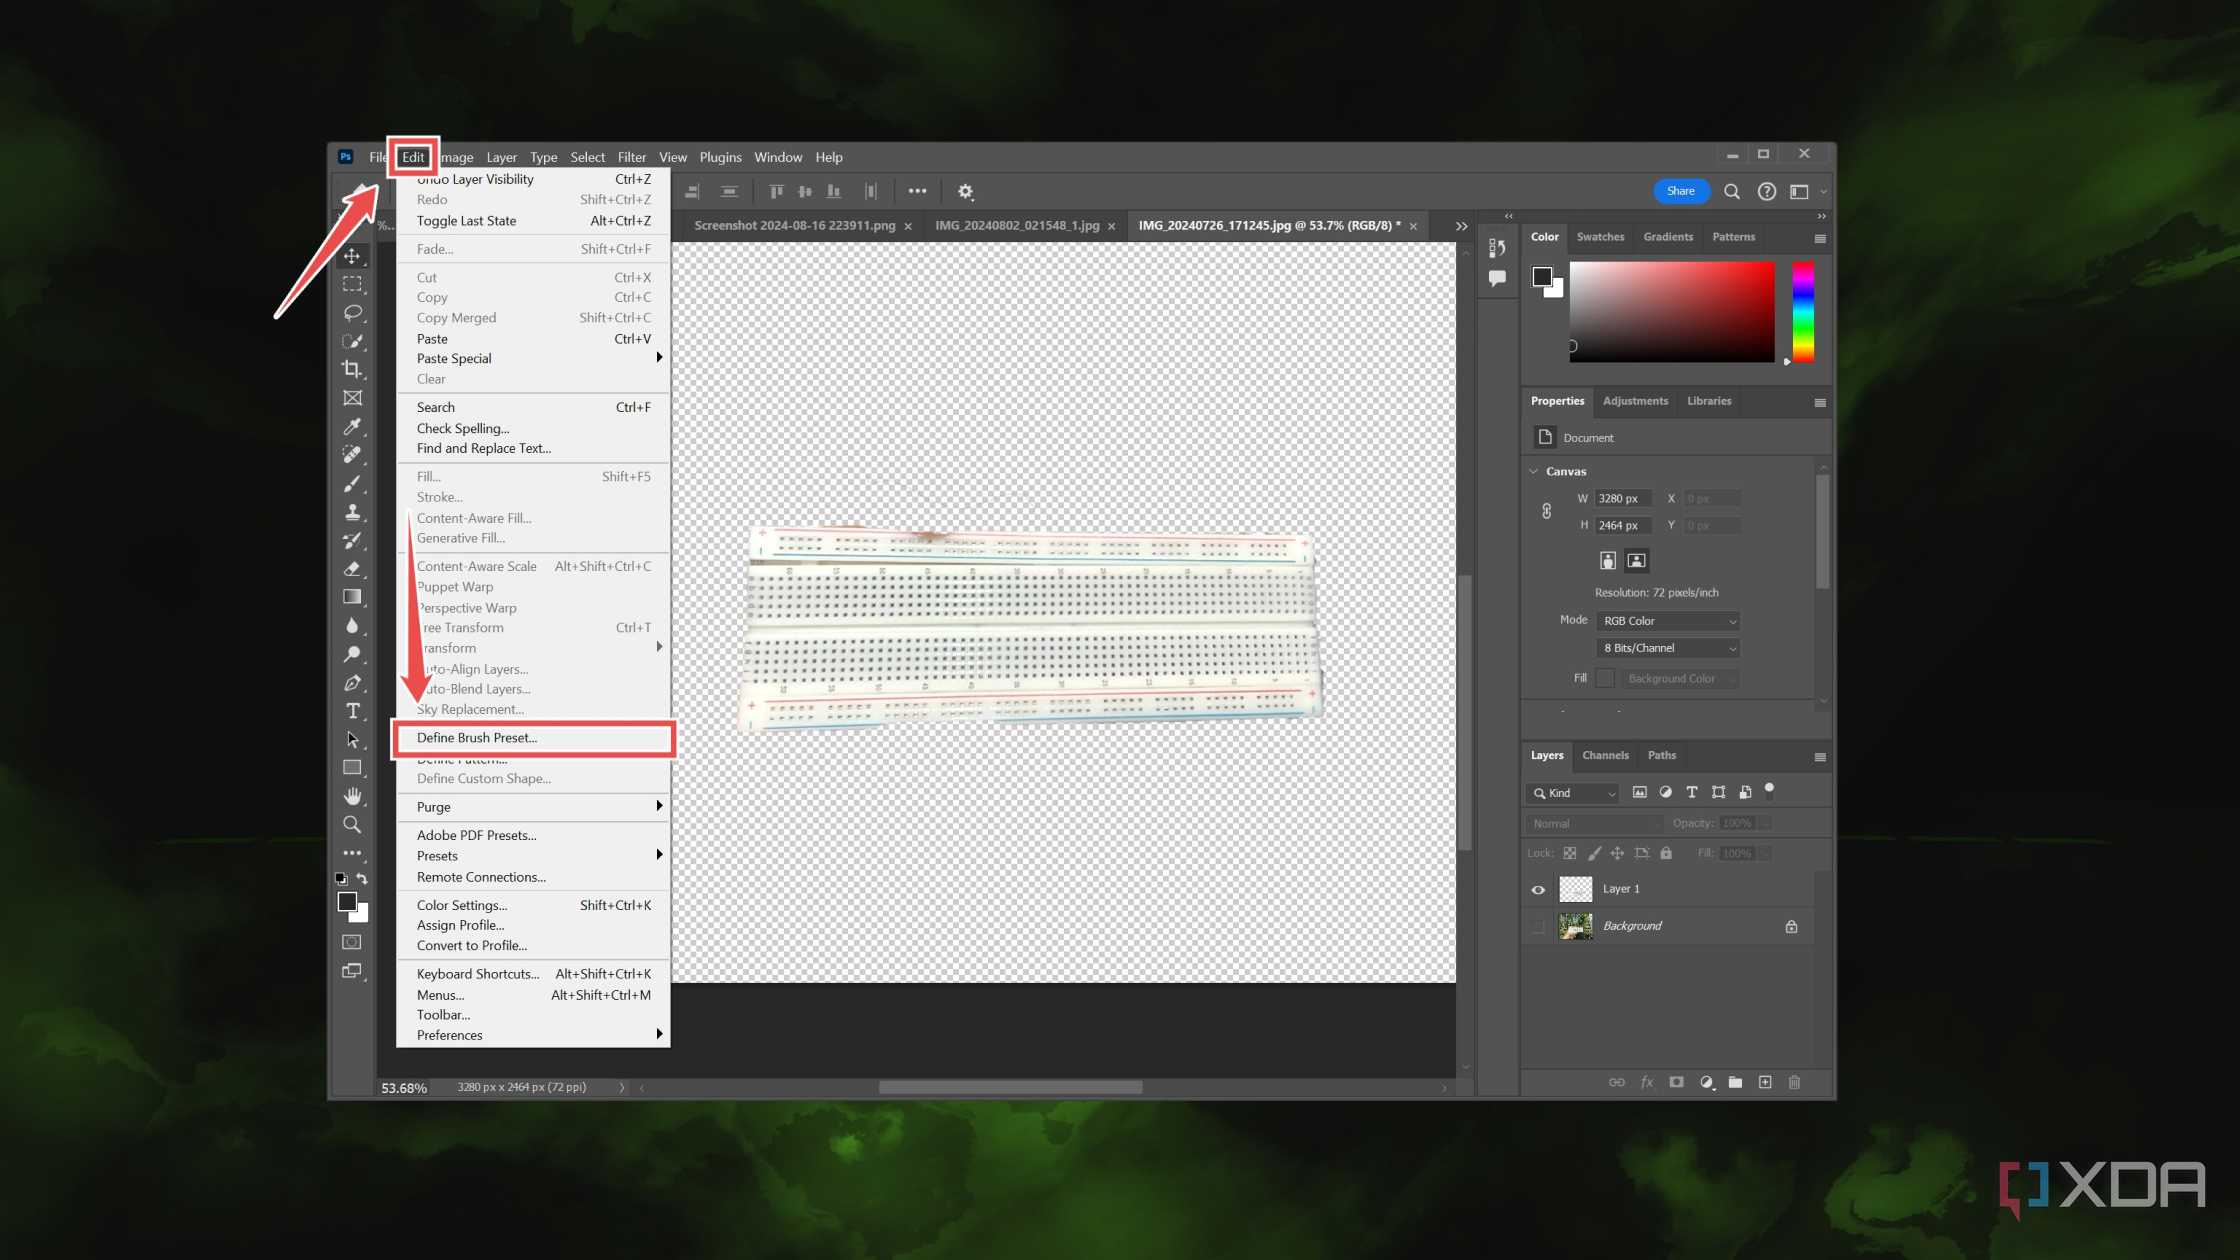Select the Move tool
The image size is (2240, 1260).
tap(352, 256)
